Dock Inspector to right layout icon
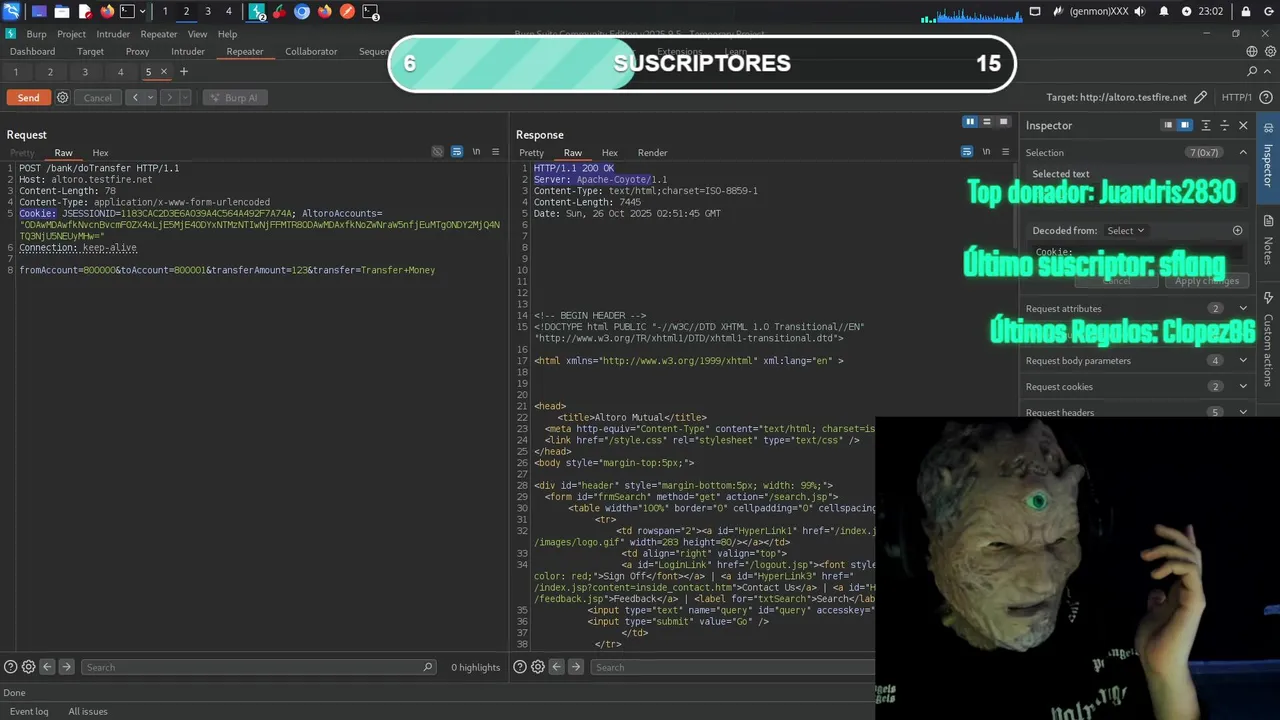The height and width of the screenshot is (720, 1280). tap(1185, 126)
